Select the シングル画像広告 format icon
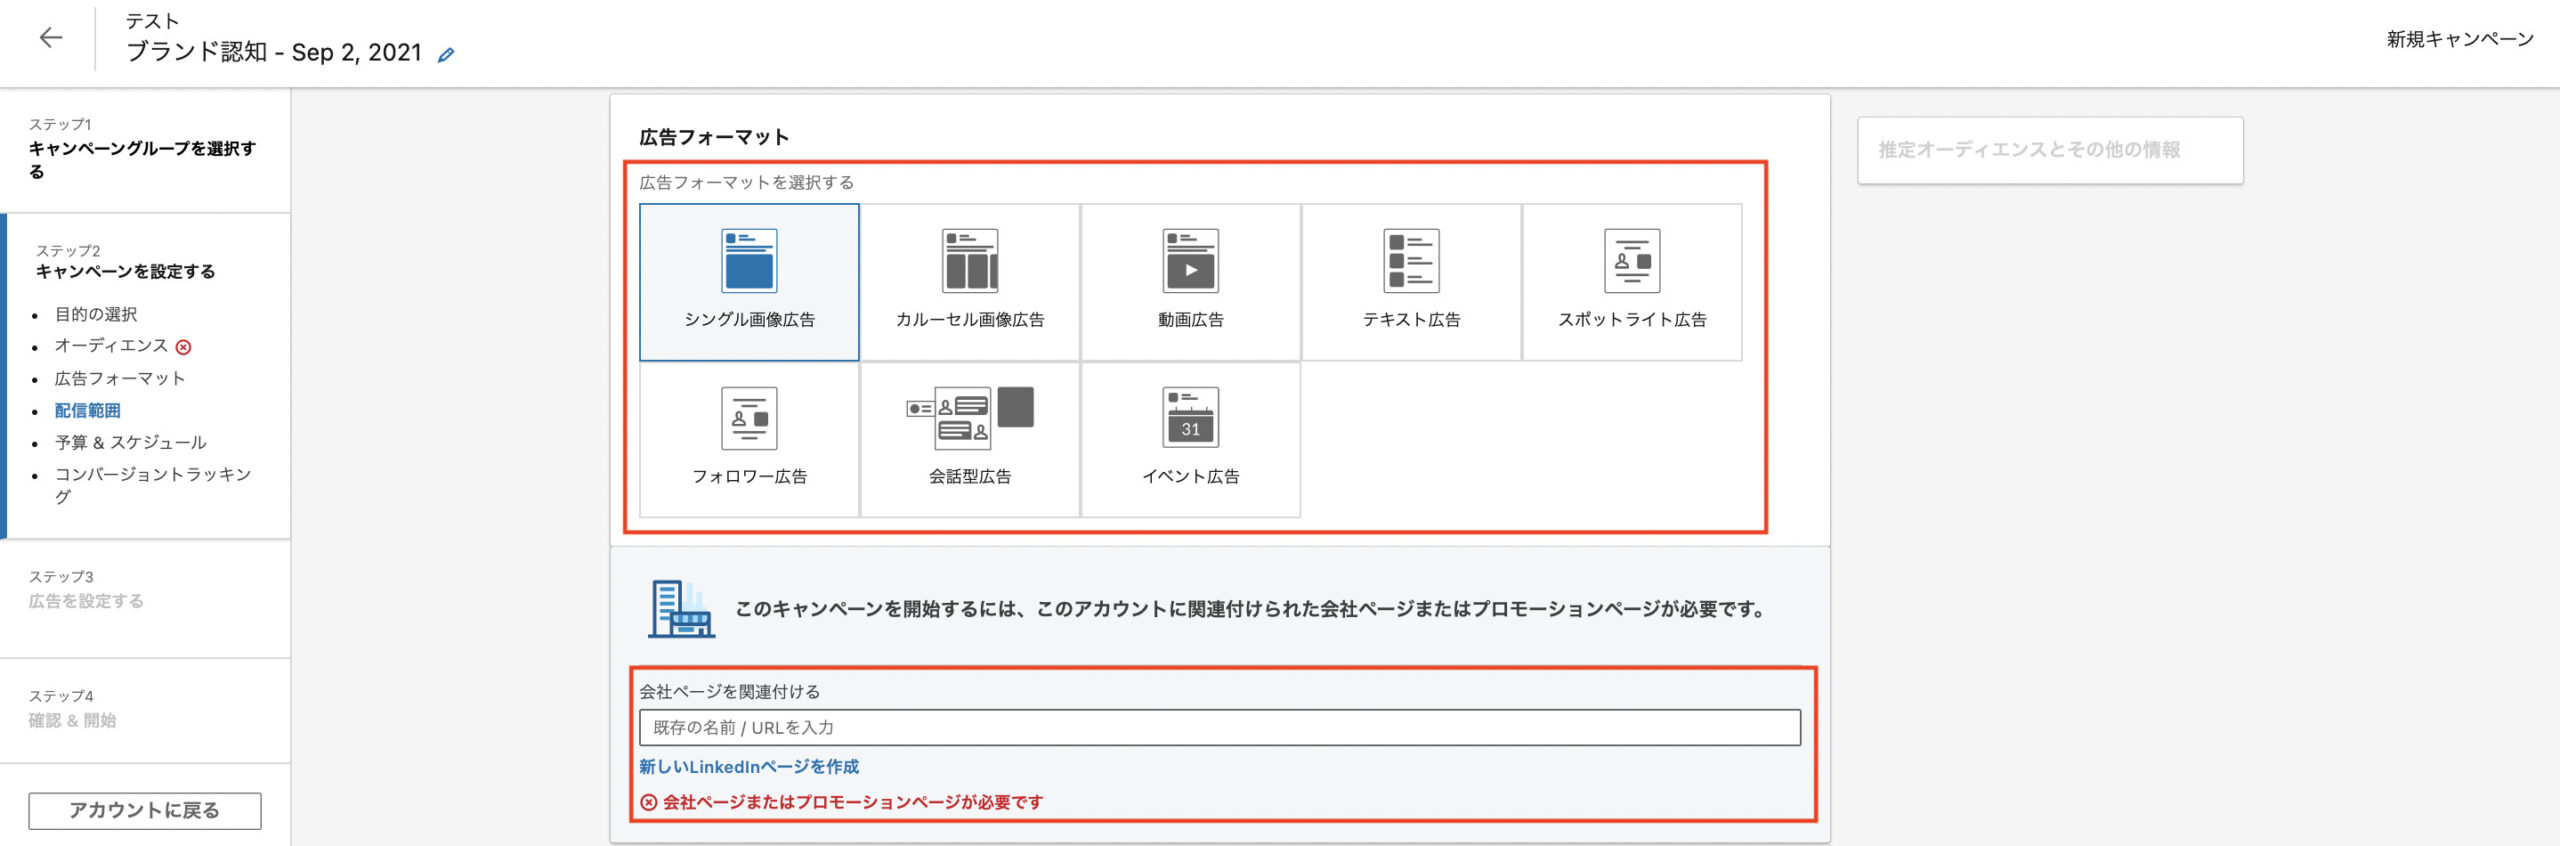Viewport: 2560px width, 846px height. pyautogui.click(x=749, y=261)
